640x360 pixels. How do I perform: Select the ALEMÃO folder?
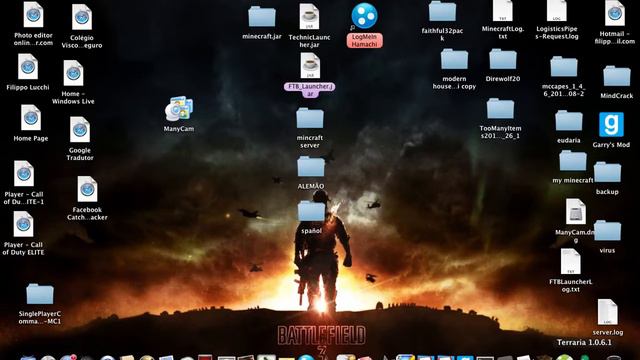(311, 167)
